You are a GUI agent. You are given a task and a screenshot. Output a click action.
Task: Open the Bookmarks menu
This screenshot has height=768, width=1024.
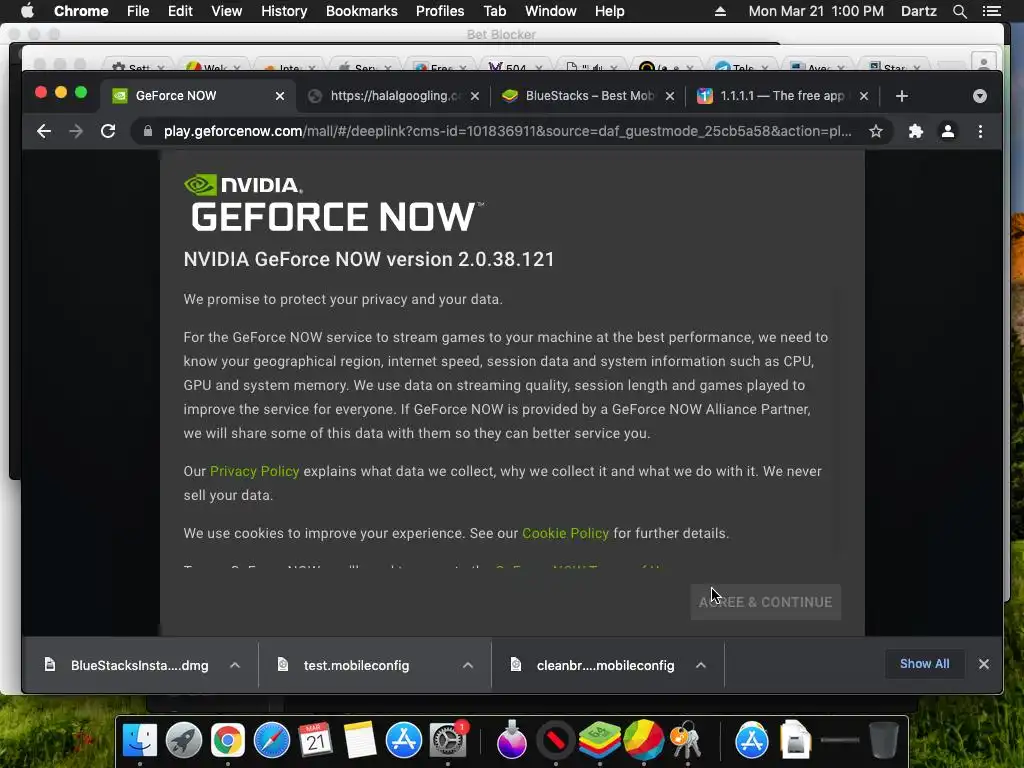(362, 11)
